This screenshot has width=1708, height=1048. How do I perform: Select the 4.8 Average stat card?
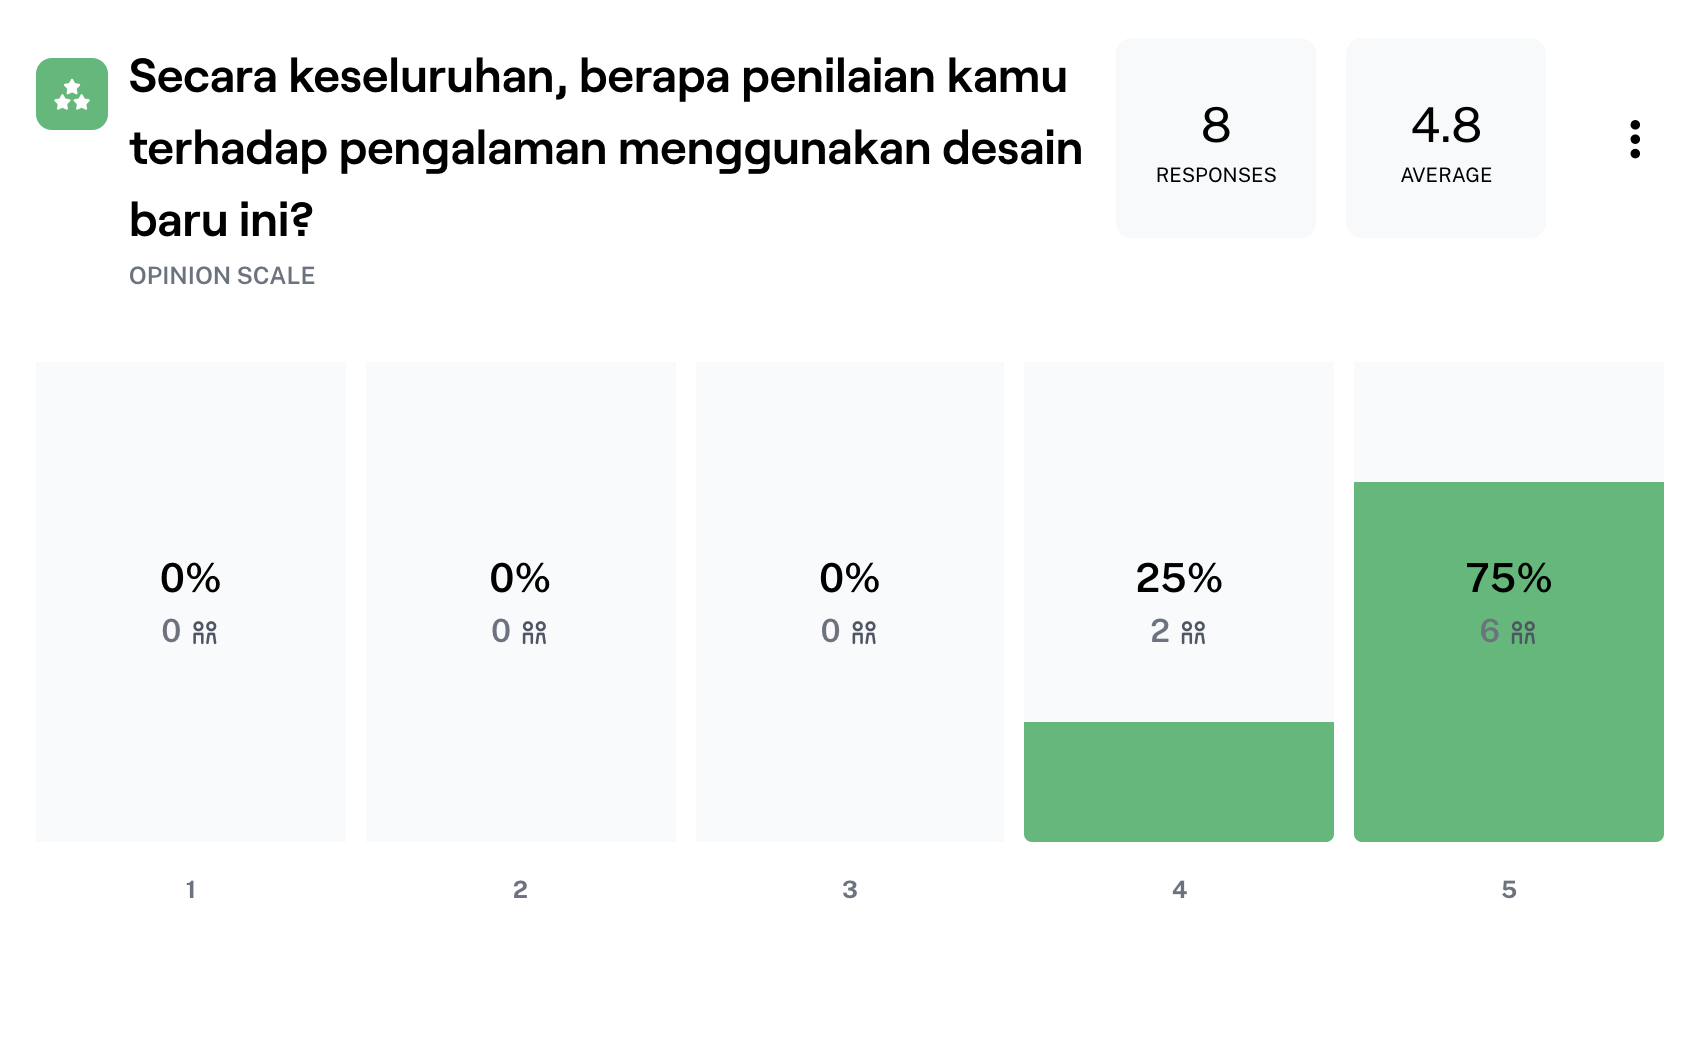point(1446,138)
